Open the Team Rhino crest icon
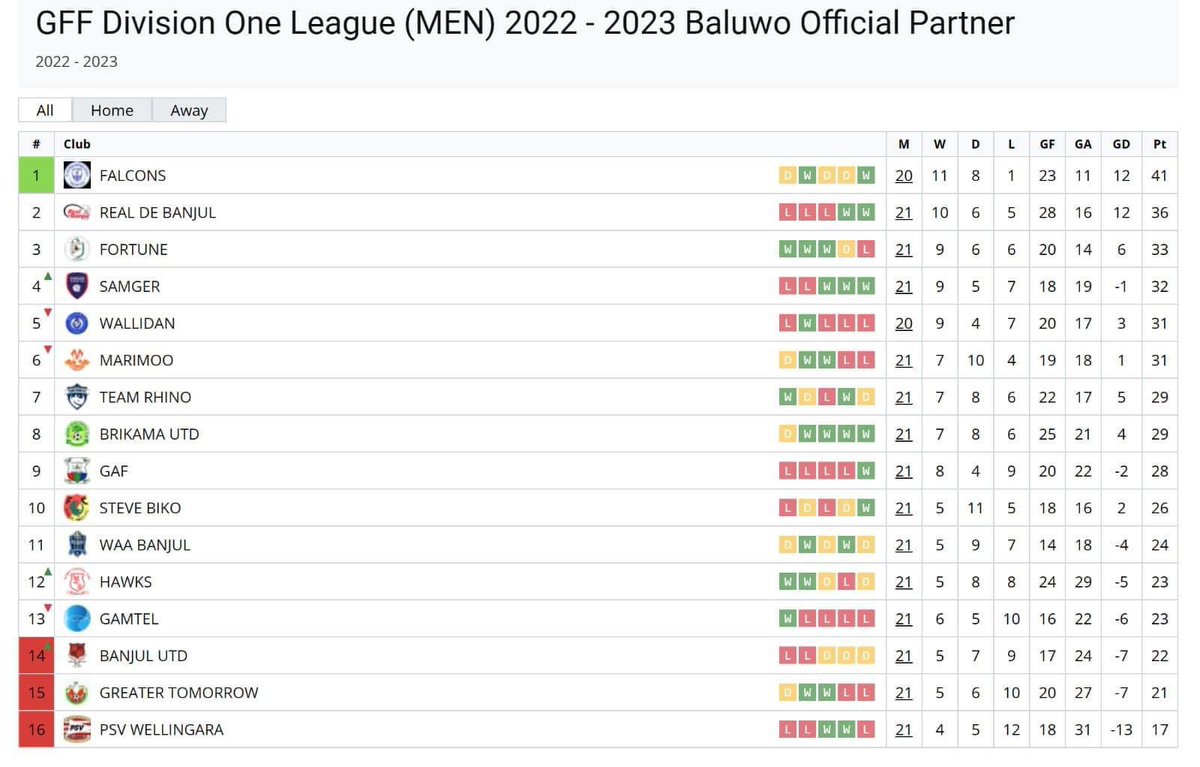1200x767 pixels. tap(77, 397)
